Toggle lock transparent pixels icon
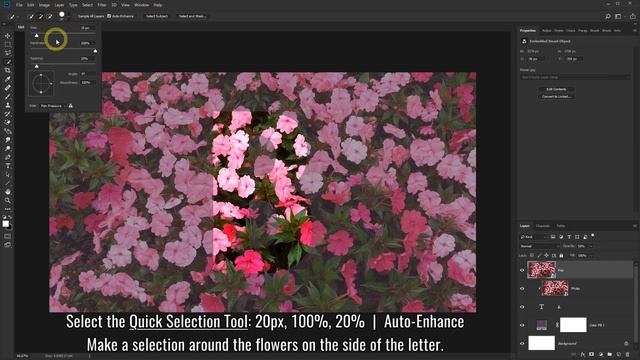 532,256
